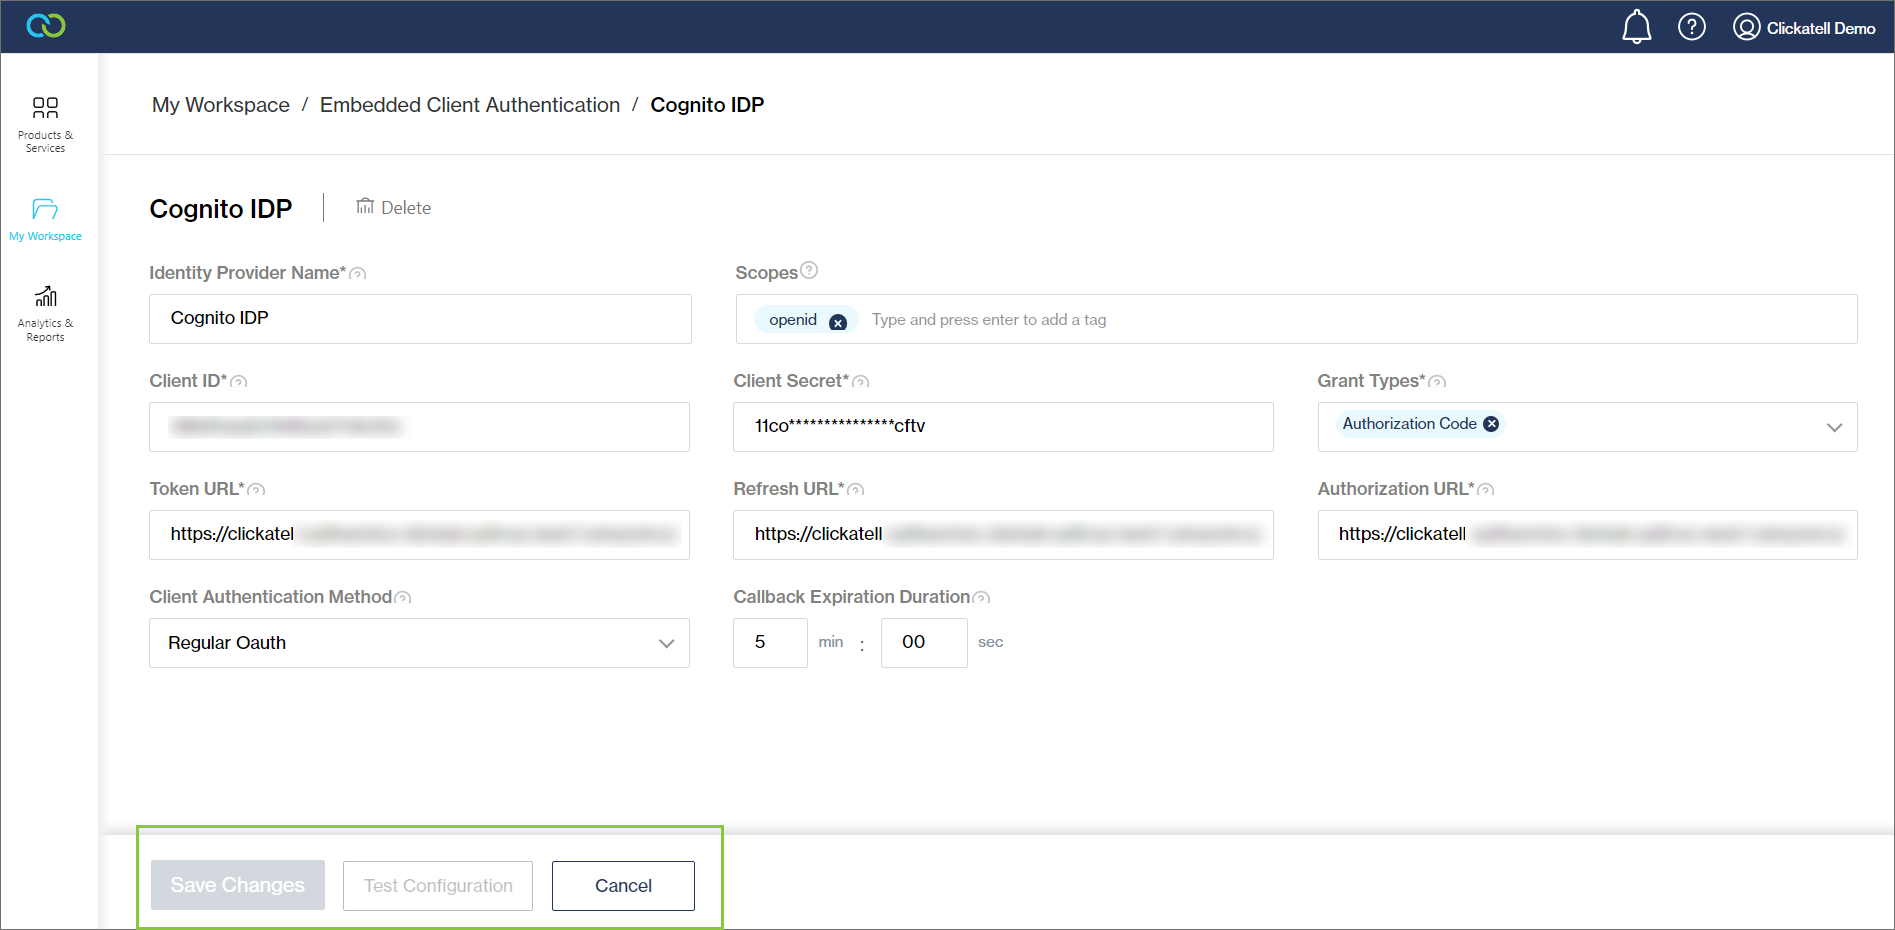Open the Client Authentication Method dropdown

point(666,643)
